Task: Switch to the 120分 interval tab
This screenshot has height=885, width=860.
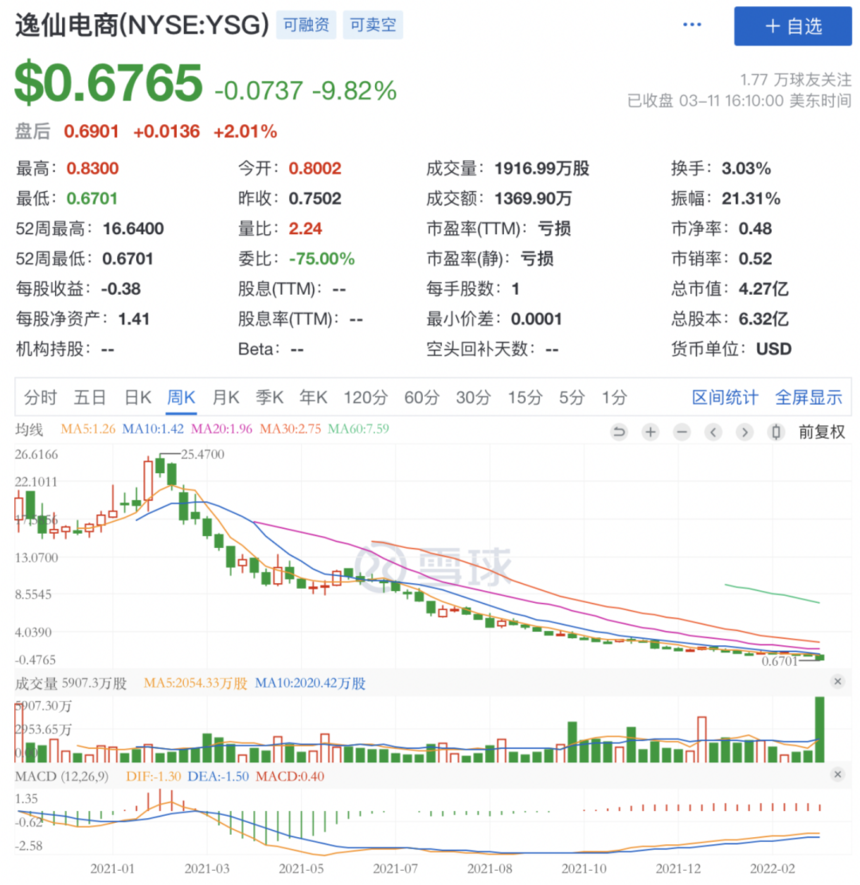Action: 366,397
